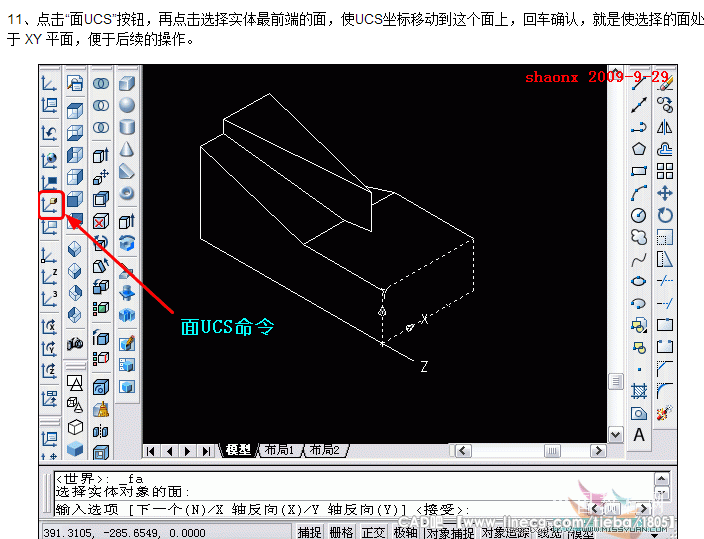This screenshot has width=704, height=539.
Task: Toggle 极轴 polar tracking in status bar
Action: (405, 533)
